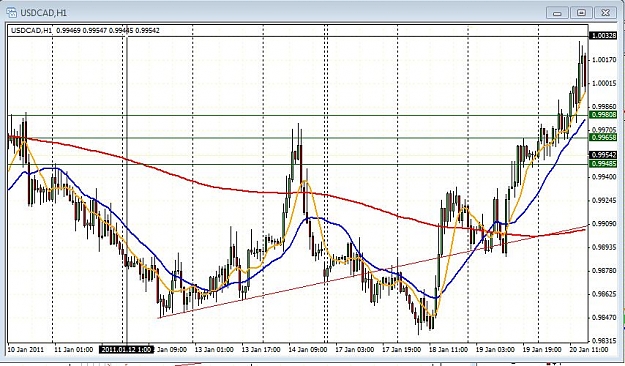Click the 1.00015 price scale value
This screenshot has height=366, width=625.
[604, 83]
